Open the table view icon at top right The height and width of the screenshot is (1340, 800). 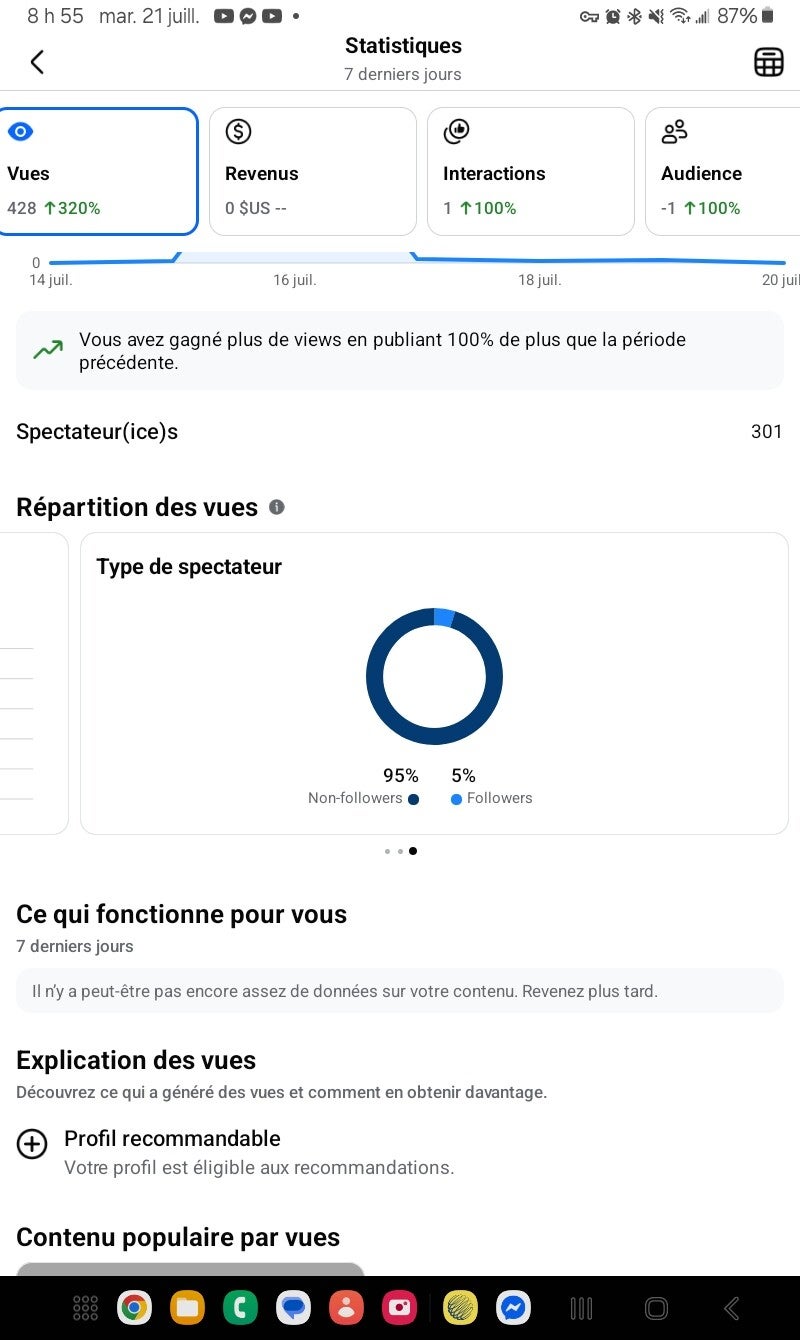768,62
